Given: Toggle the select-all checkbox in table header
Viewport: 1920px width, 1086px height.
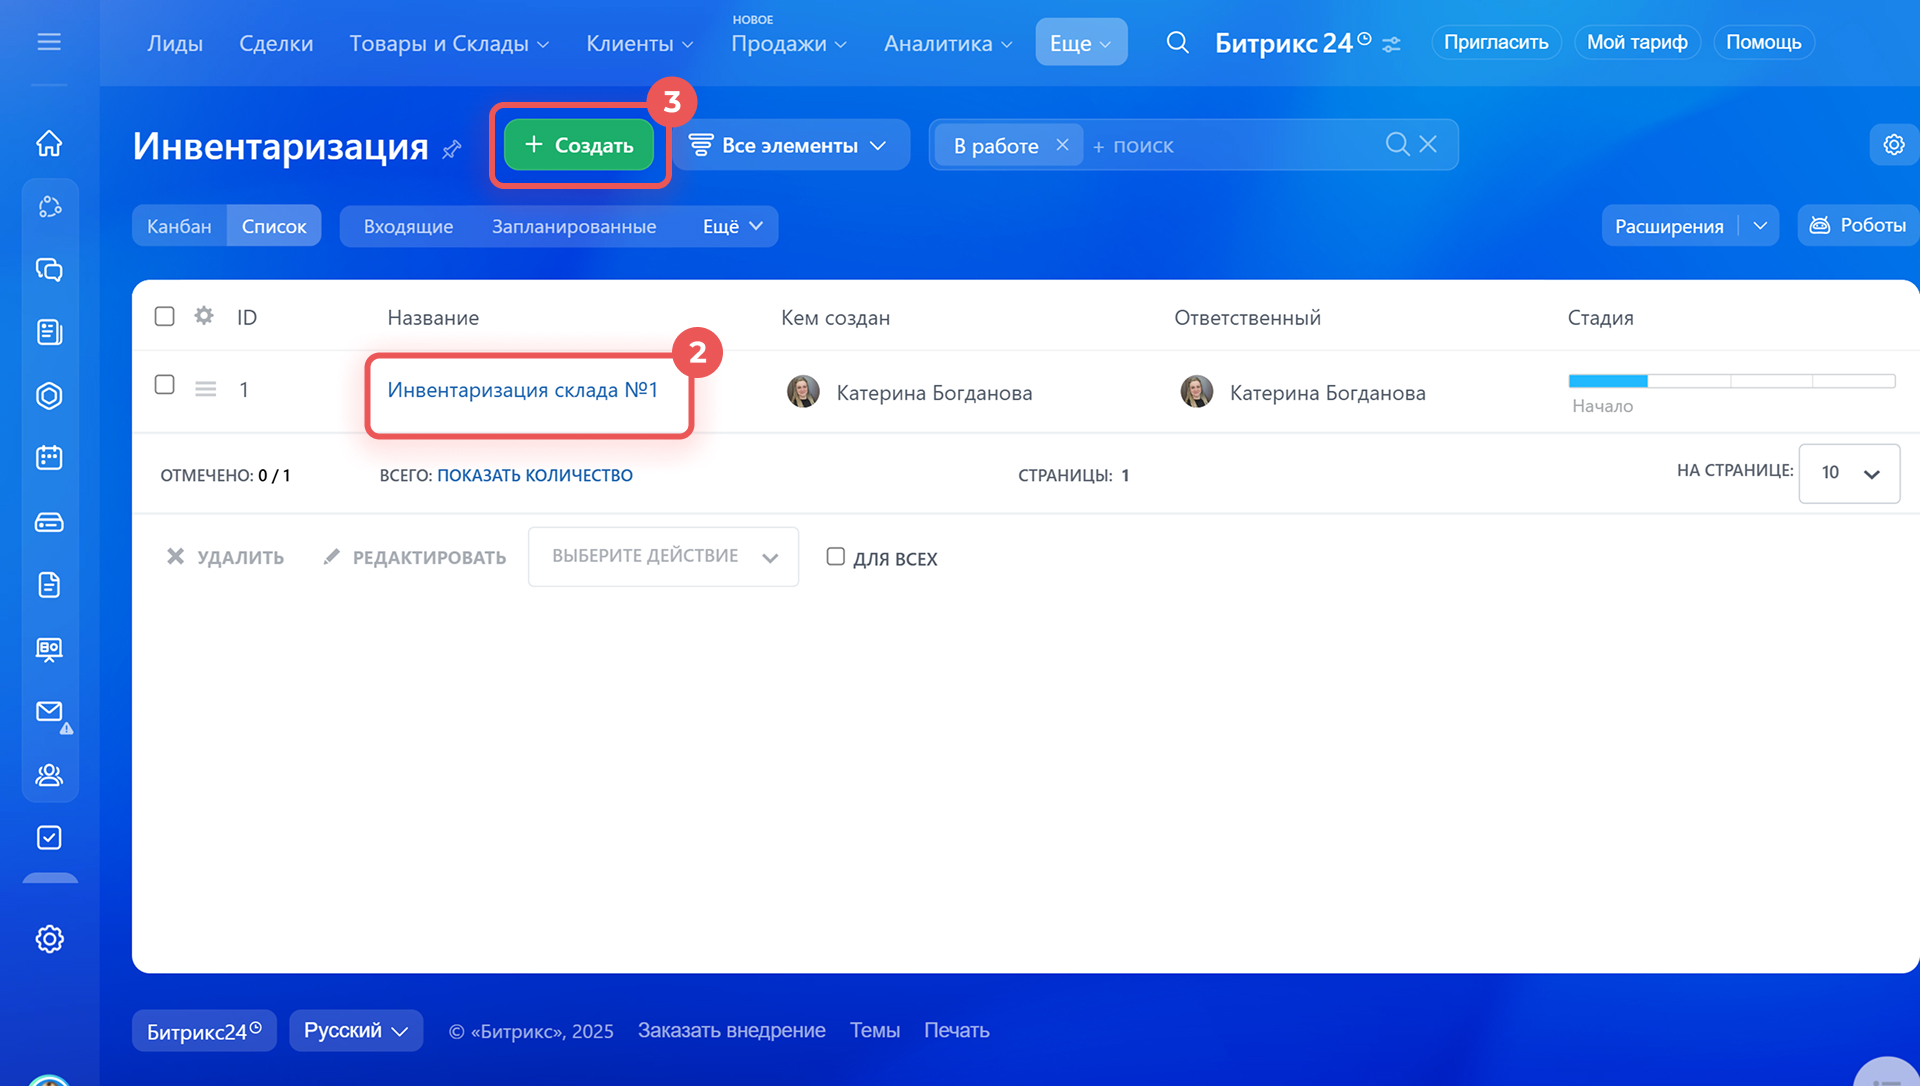Looking at the screenshot, I should pyautogui.click(x=165, y=316).
